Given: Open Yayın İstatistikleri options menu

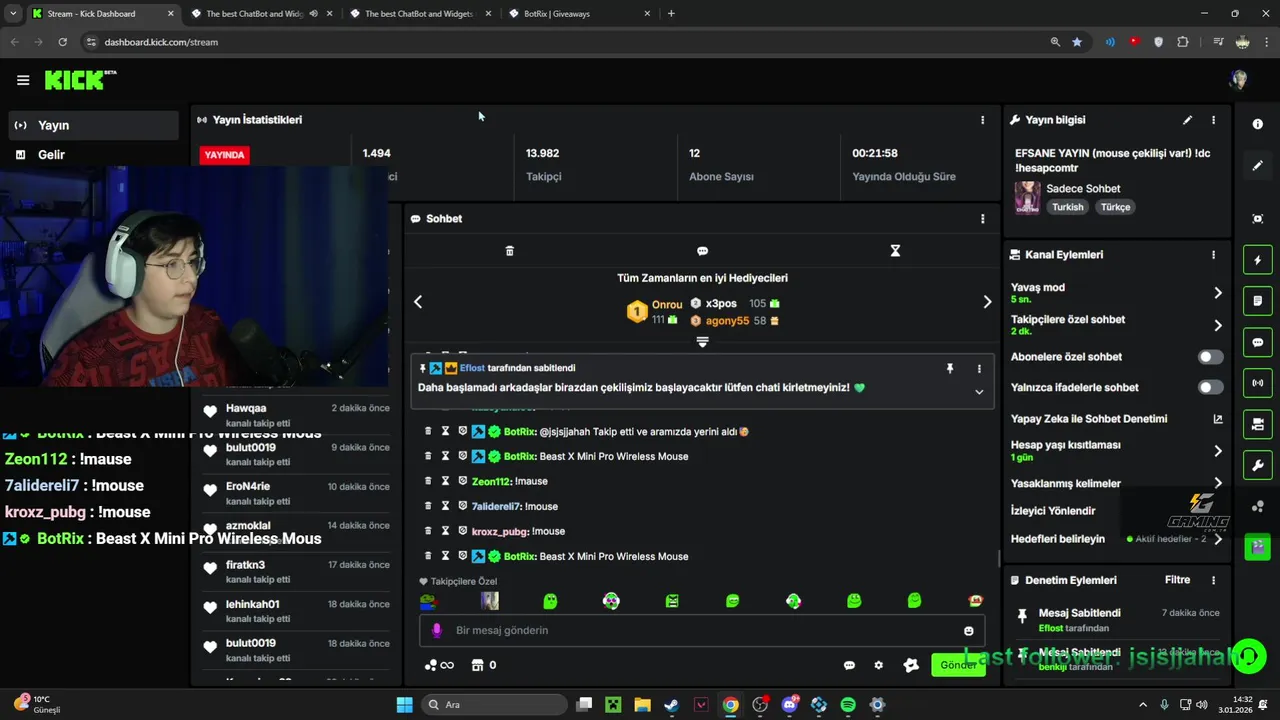Looking at the screenshot, I should [x=982, y=120].
